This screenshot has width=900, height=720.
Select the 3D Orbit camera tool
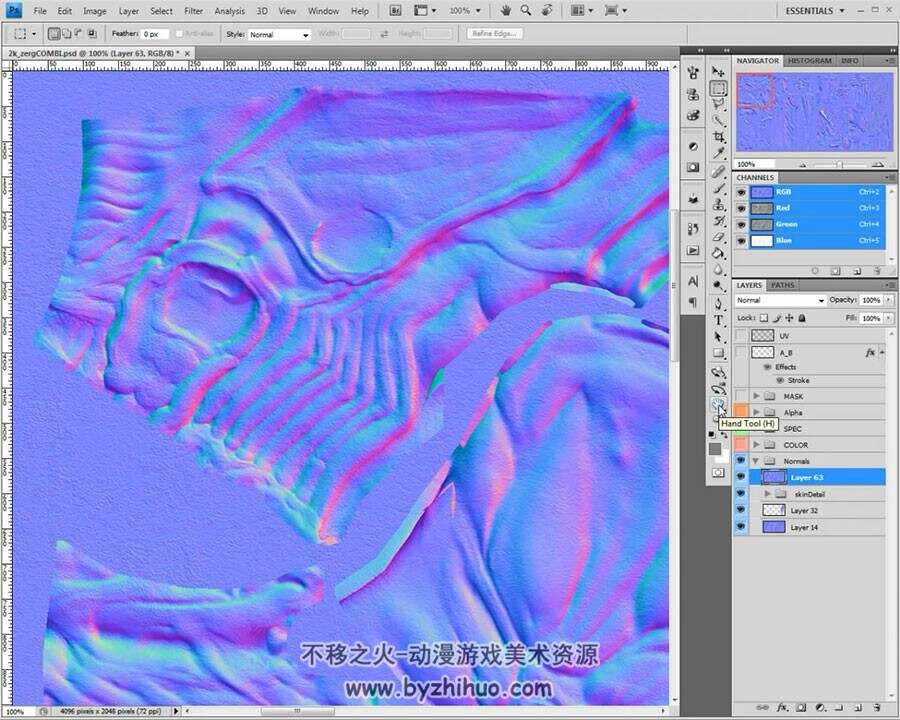coord(718,389)
